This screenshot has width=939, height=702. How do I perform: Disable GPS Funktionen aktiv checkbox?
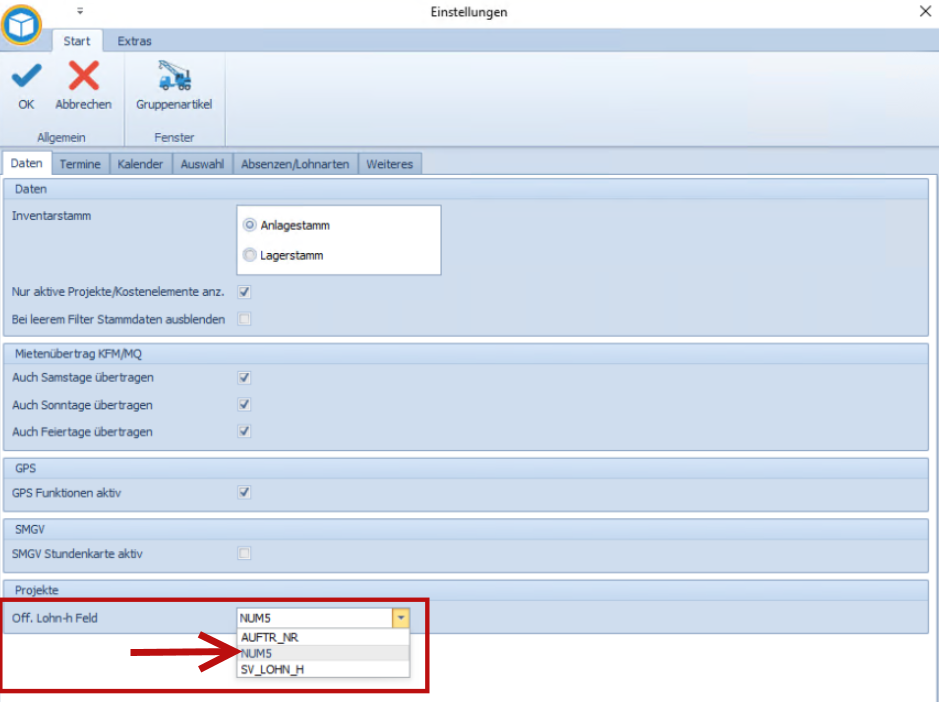[244, 492]
